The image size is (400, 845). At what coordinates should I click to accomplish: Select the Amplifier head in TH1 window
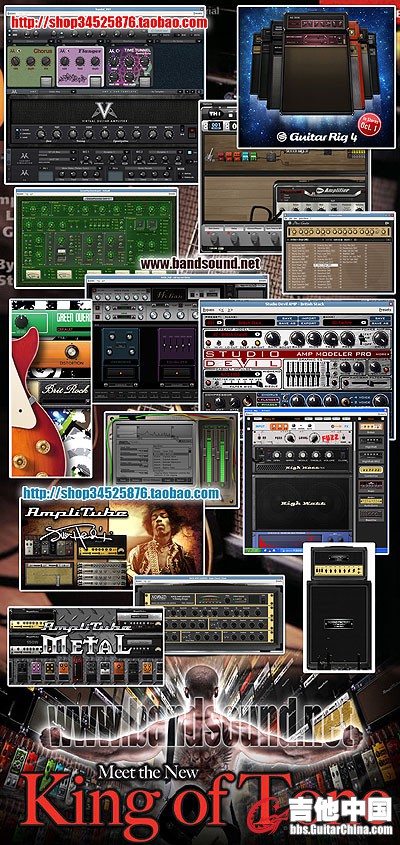[320, 196]
